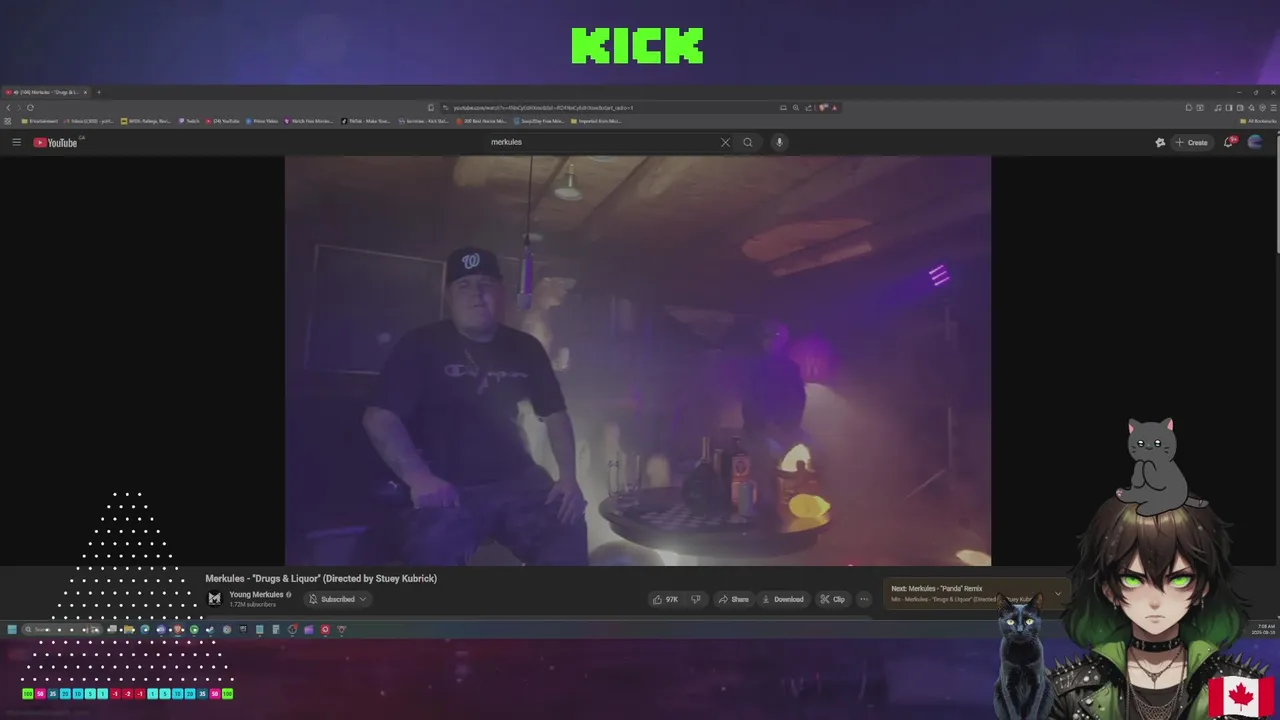Image resolution: width=1280 pixels, height=720 pixels.
Task: Open YouTube notifications bell
Action: pyautogui.click(x=1229, y=142)
